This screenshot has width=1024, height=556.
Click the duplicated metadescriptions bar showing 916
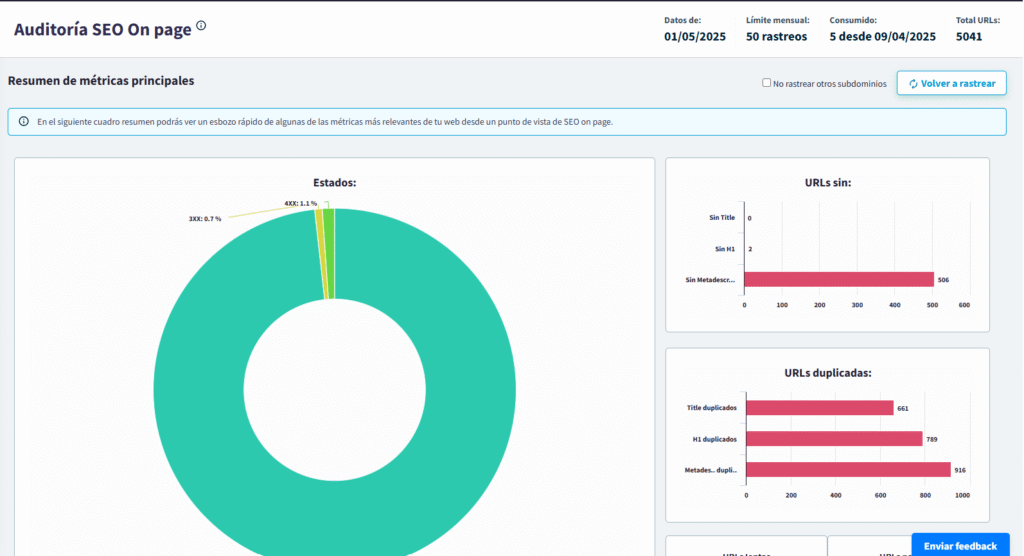848,470
